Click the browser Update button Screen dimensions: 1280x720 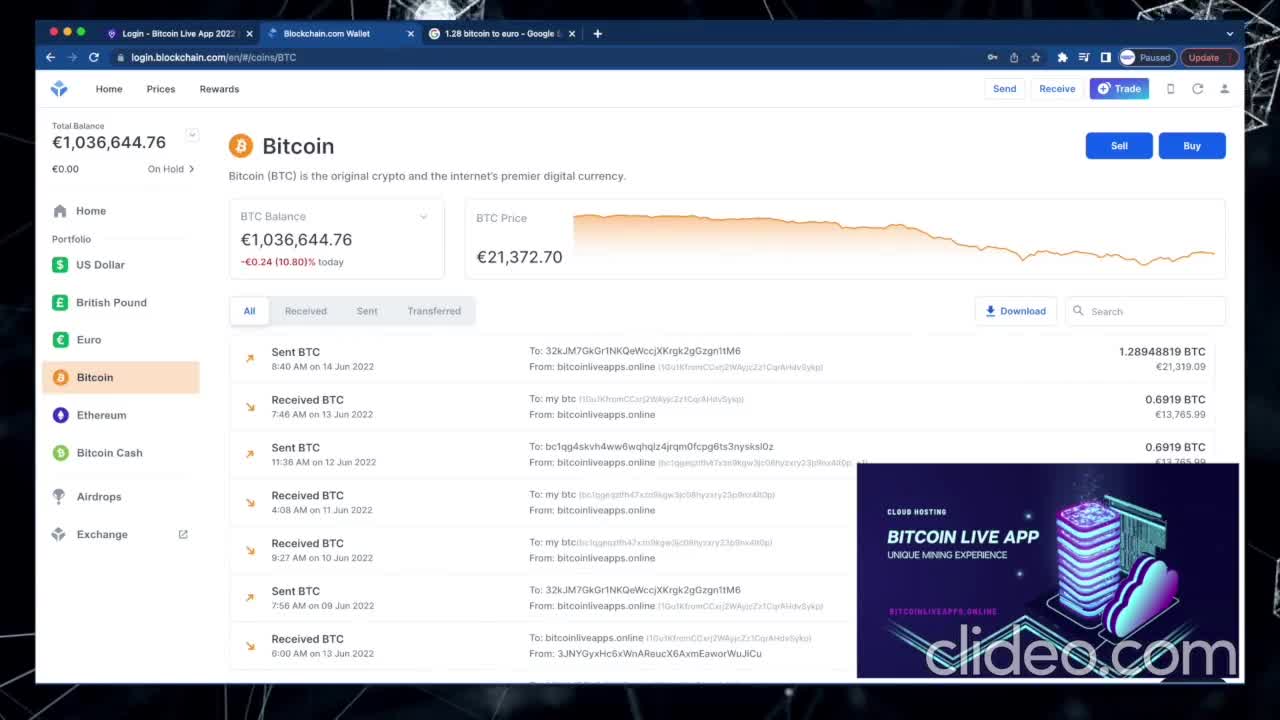1210,57
